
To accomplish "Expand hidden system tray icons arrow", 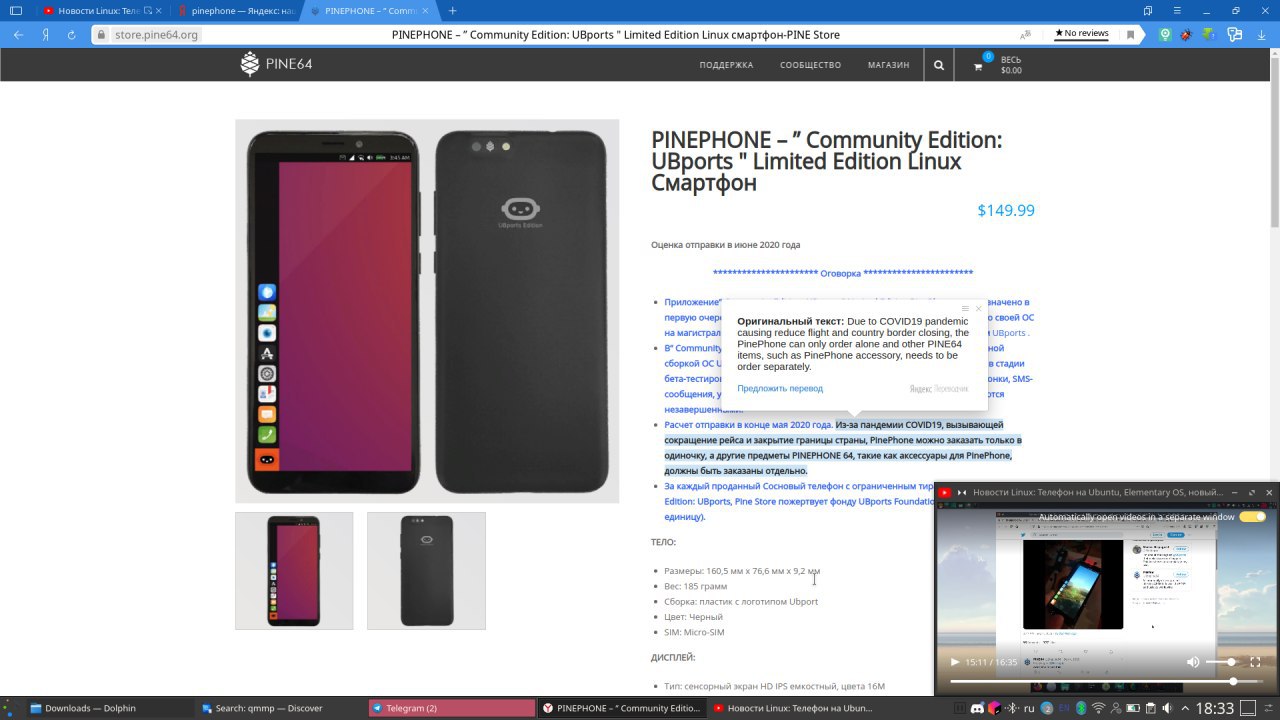I will pyautogui.click(x=1184, y=708).
